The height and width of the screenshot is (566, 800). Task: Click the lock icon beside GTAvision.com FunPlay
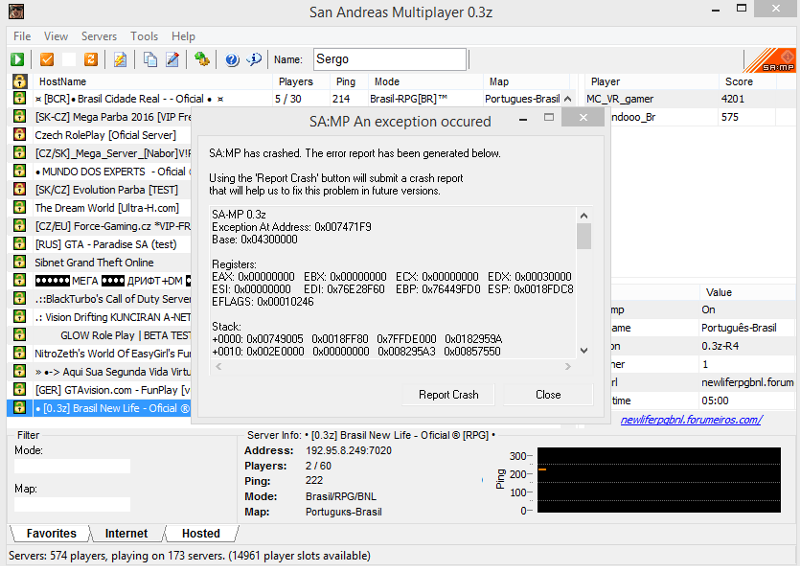pos(19,389)
